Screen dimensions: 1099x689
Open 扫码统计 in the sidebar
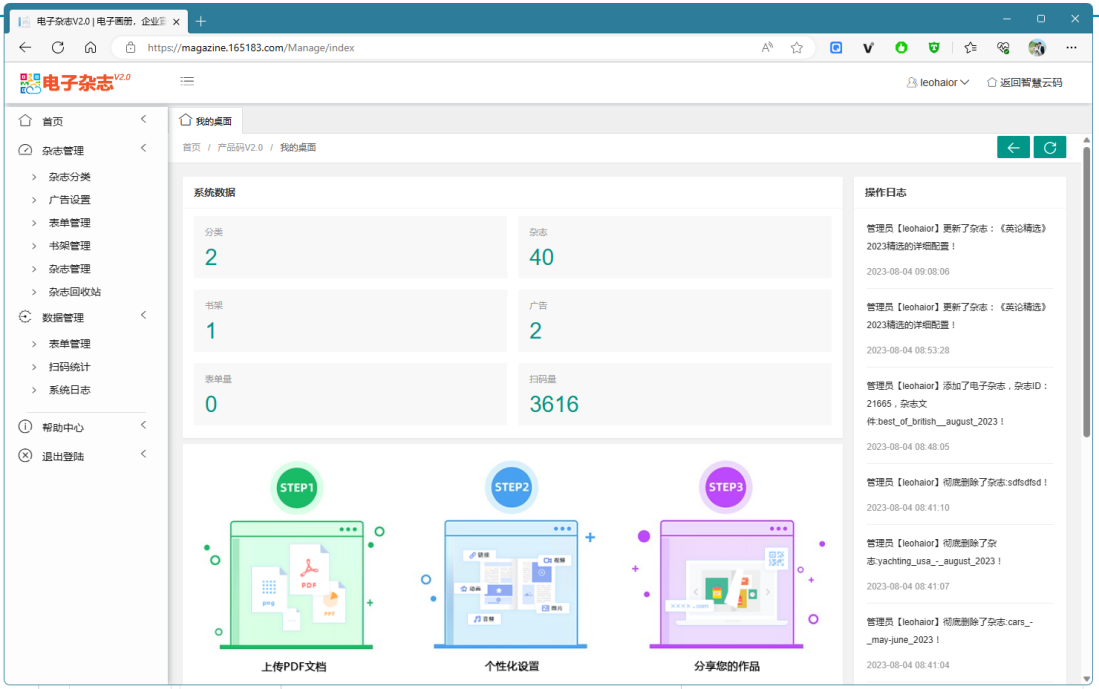click(70, 367)
